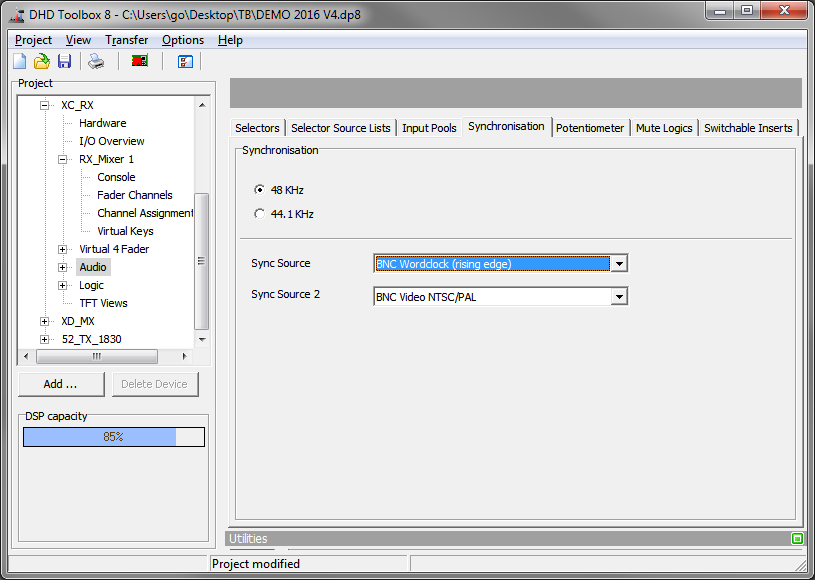Viewport: 815px width, 580px height.
Task: Open the Sync Source dropdown list
Action: tap(619, 263)
